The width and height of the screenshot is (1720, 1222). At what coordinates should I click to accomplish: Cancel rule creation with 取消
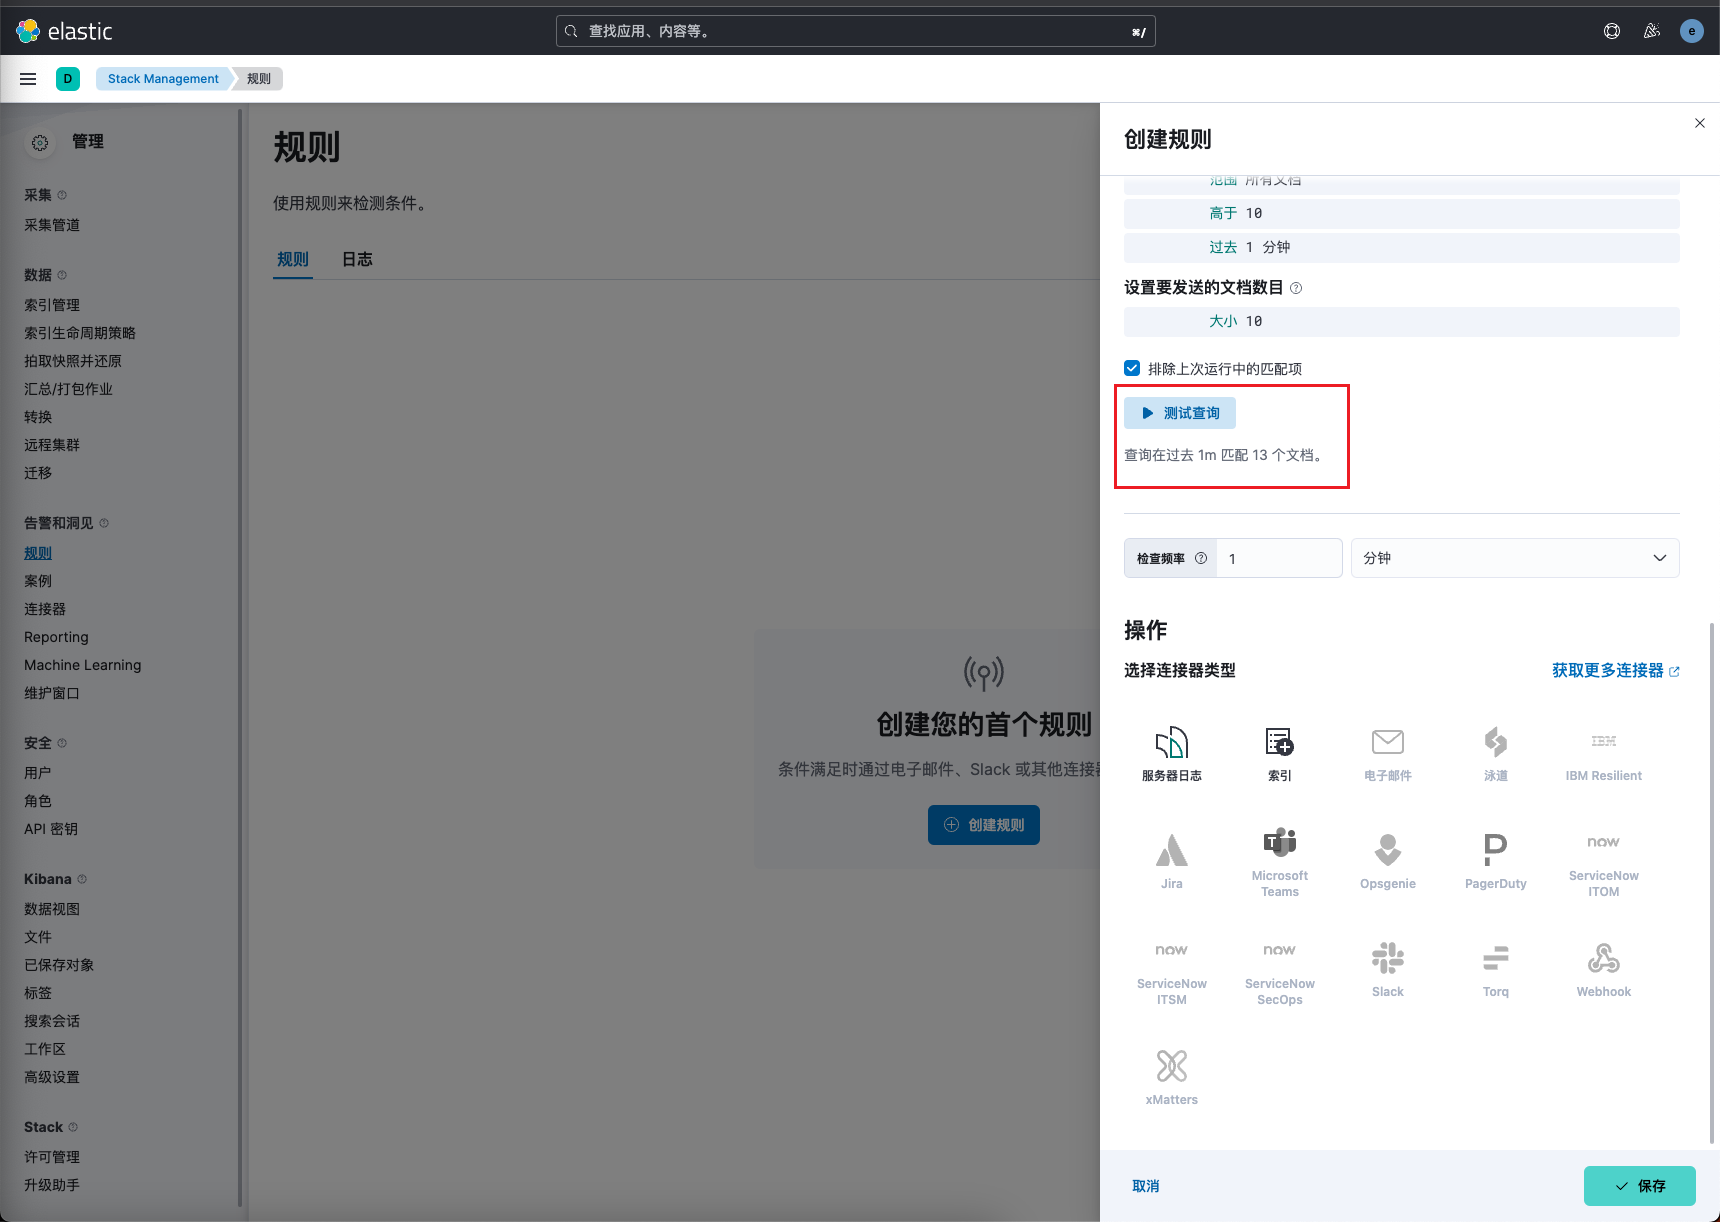point(1146,1186)
